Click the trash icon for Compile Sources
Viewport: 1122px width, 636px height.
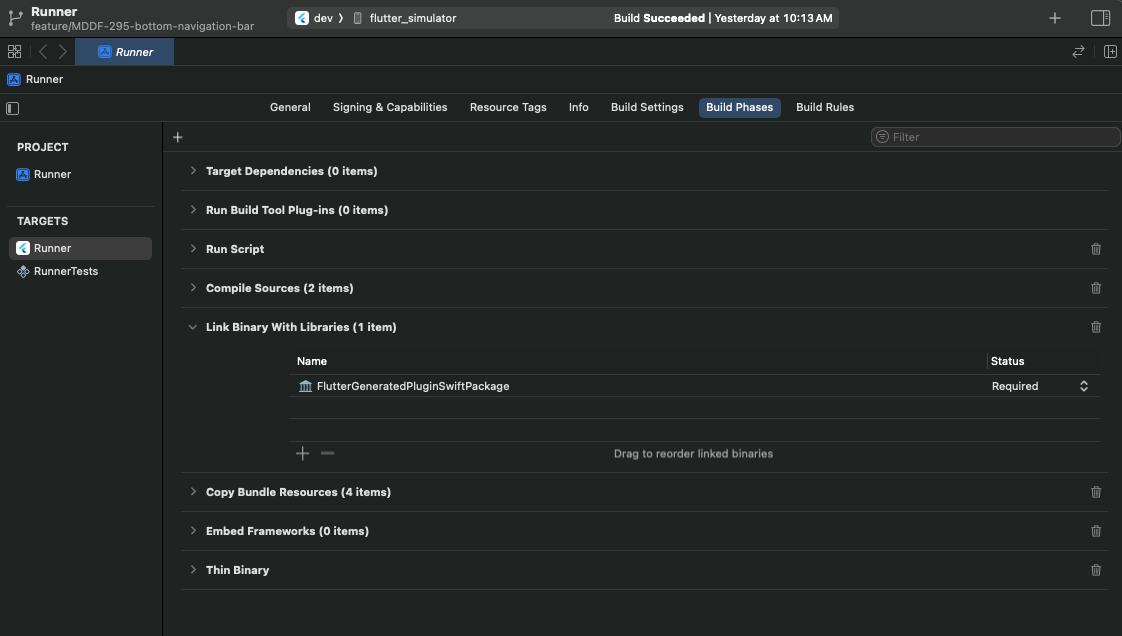[x=1096, y=288]
